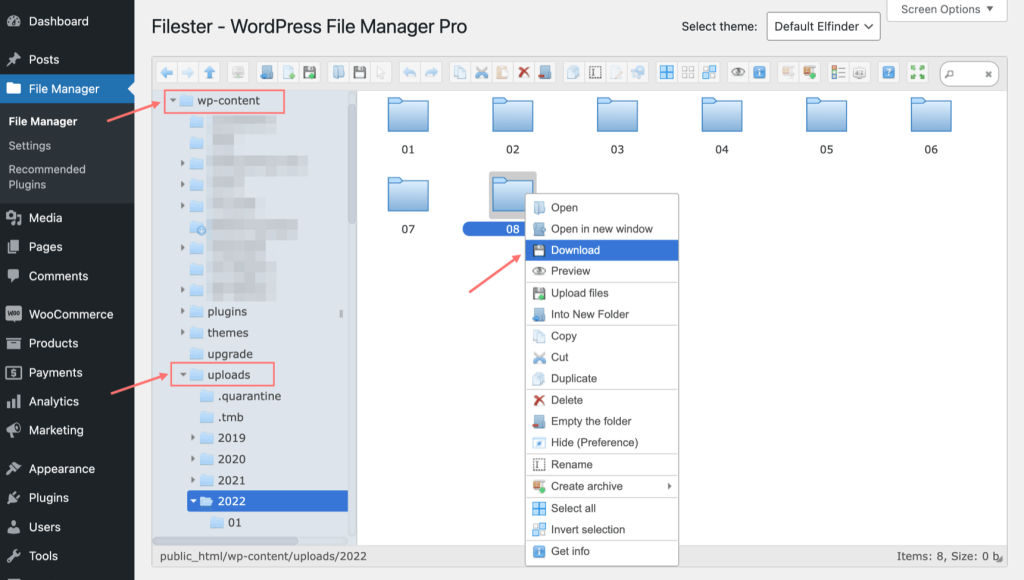
Task: Open the Select theme dropdown
Action: (823, 26)
